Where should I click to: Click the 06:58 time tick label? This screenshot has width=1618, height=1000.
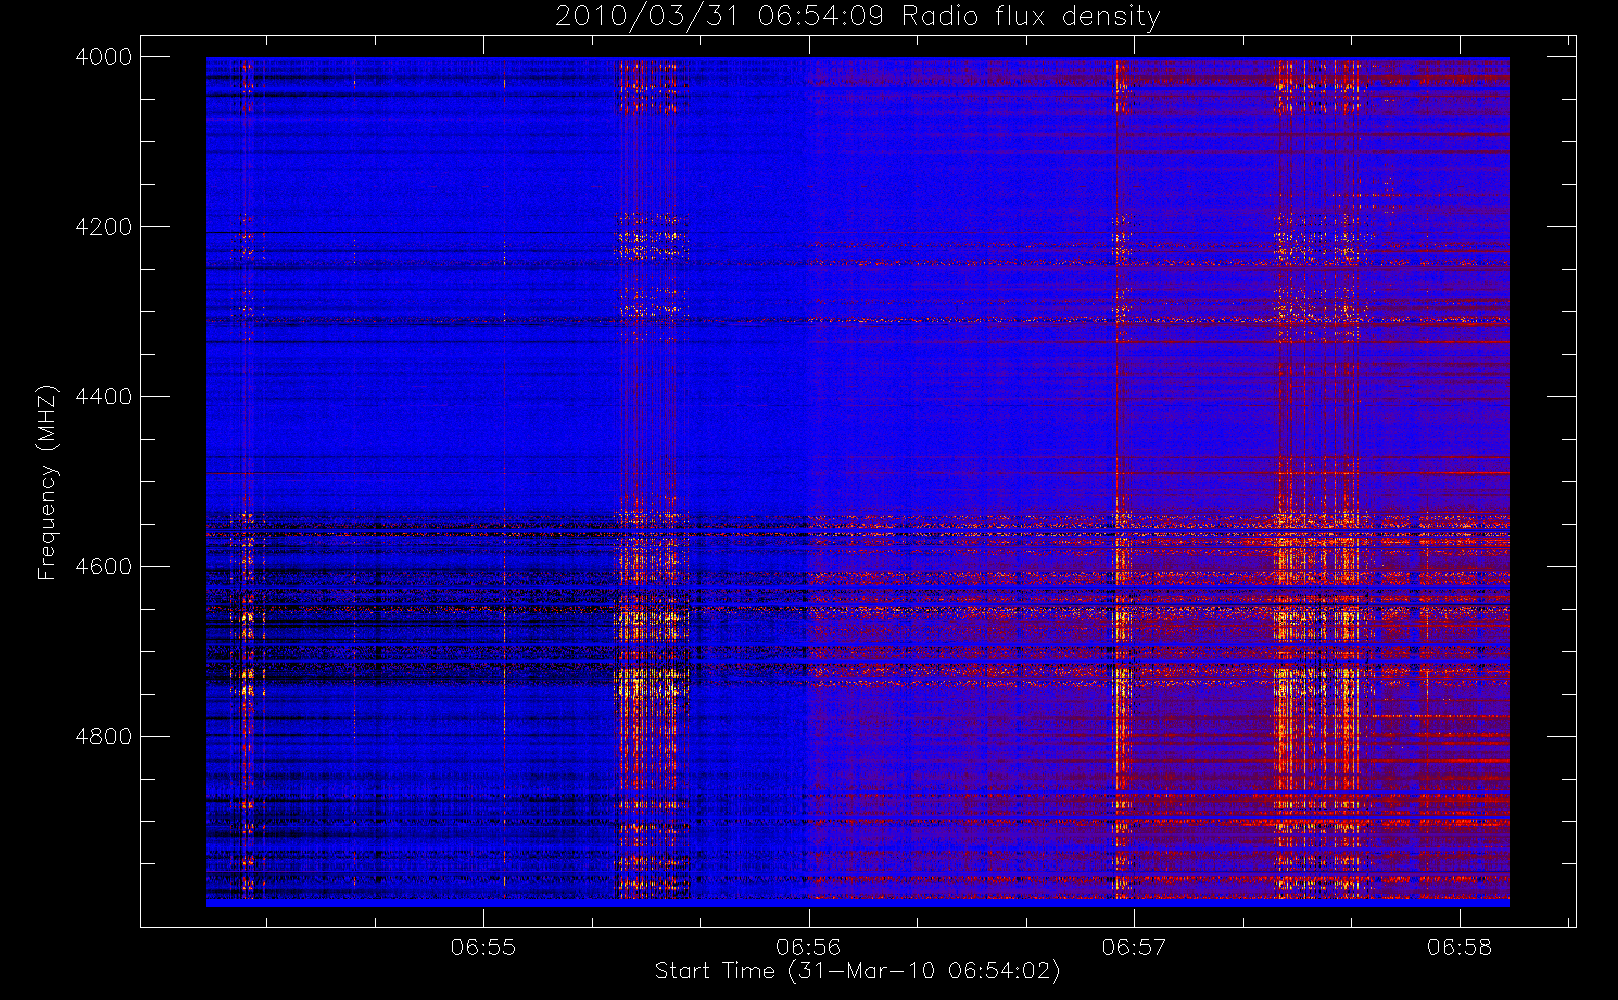tap(1459, 947)
